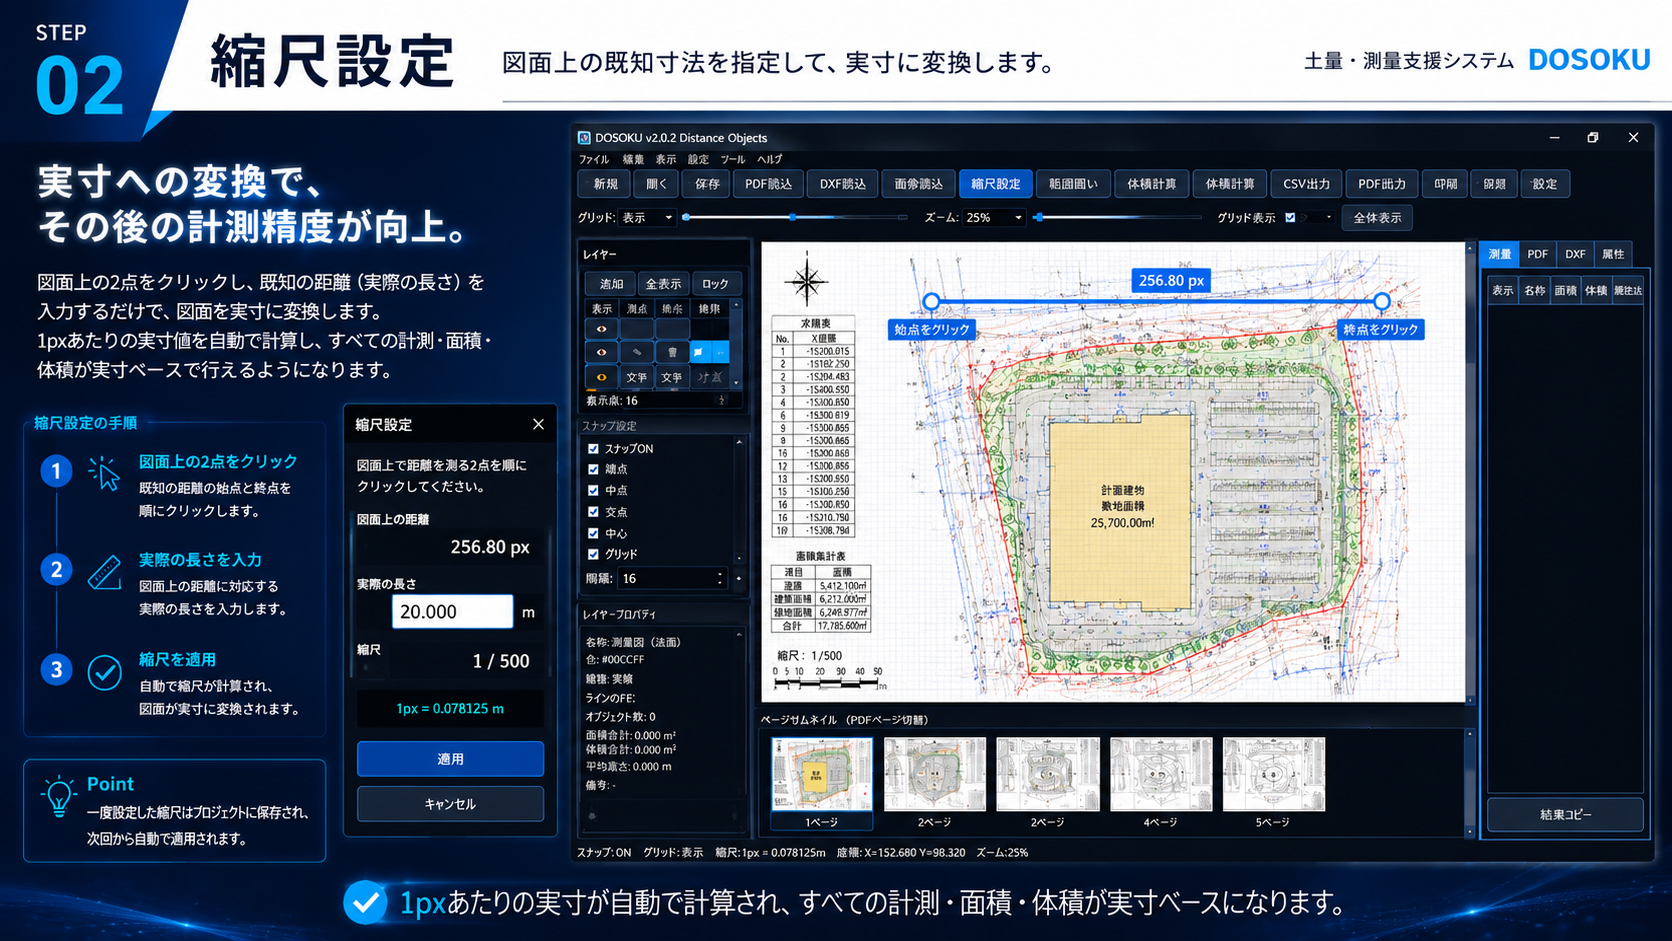
Task: Click the 間隔 16 spinner arrows
Action: pos(720,578)
